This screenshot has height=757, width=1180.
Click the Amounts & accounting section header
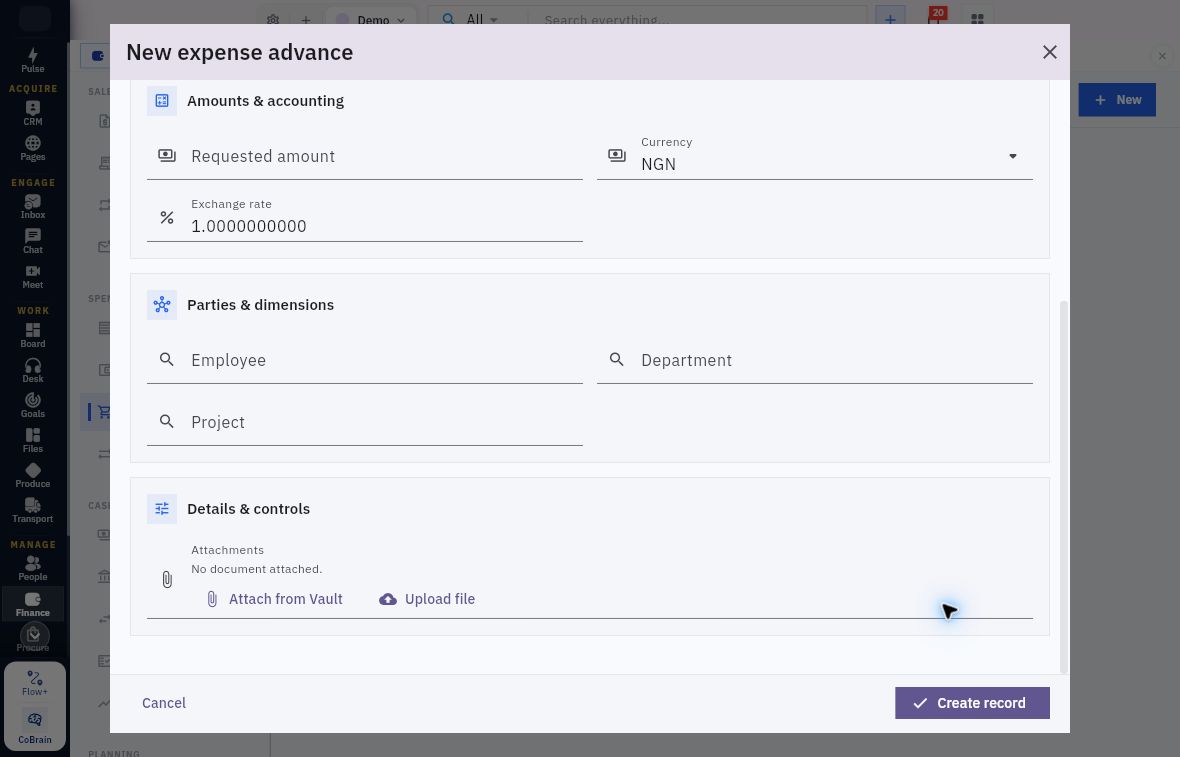265,101
